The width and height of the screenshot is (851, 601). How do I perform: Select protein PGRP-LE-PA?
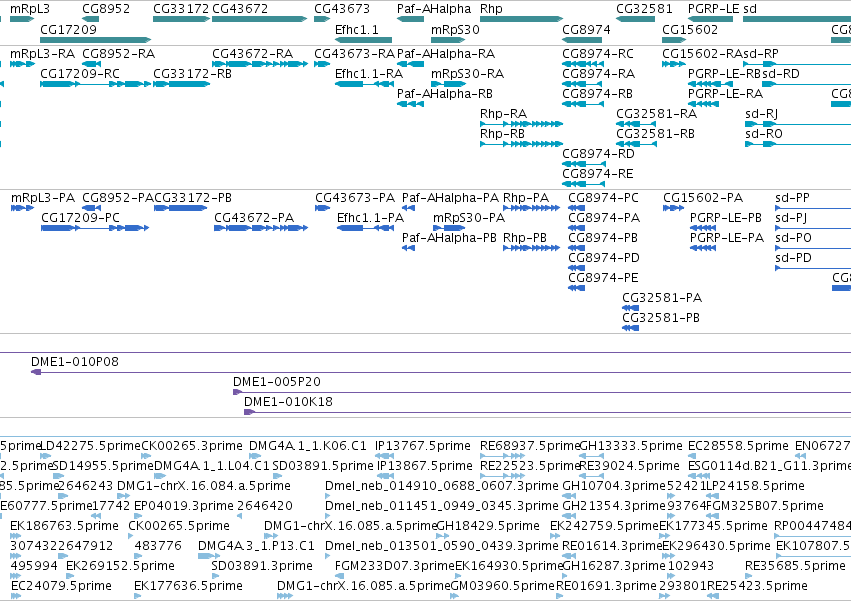(x=727, y=238)
